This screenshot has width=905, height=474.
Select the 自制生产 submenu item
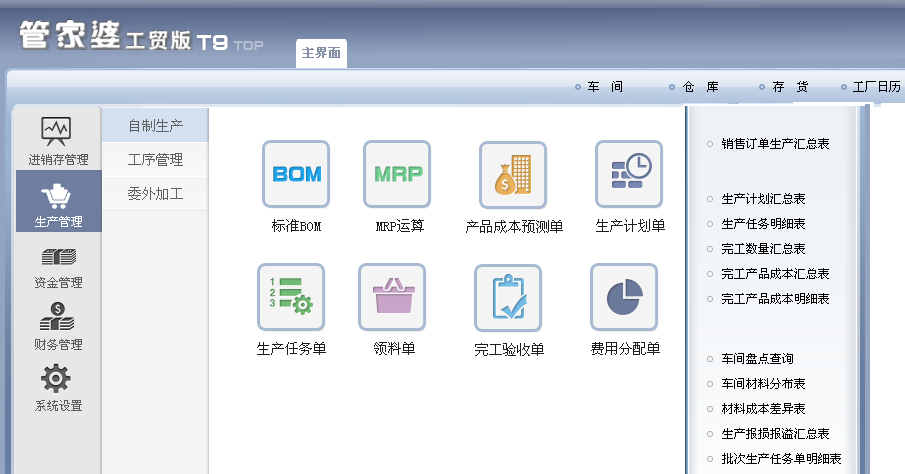155,125
